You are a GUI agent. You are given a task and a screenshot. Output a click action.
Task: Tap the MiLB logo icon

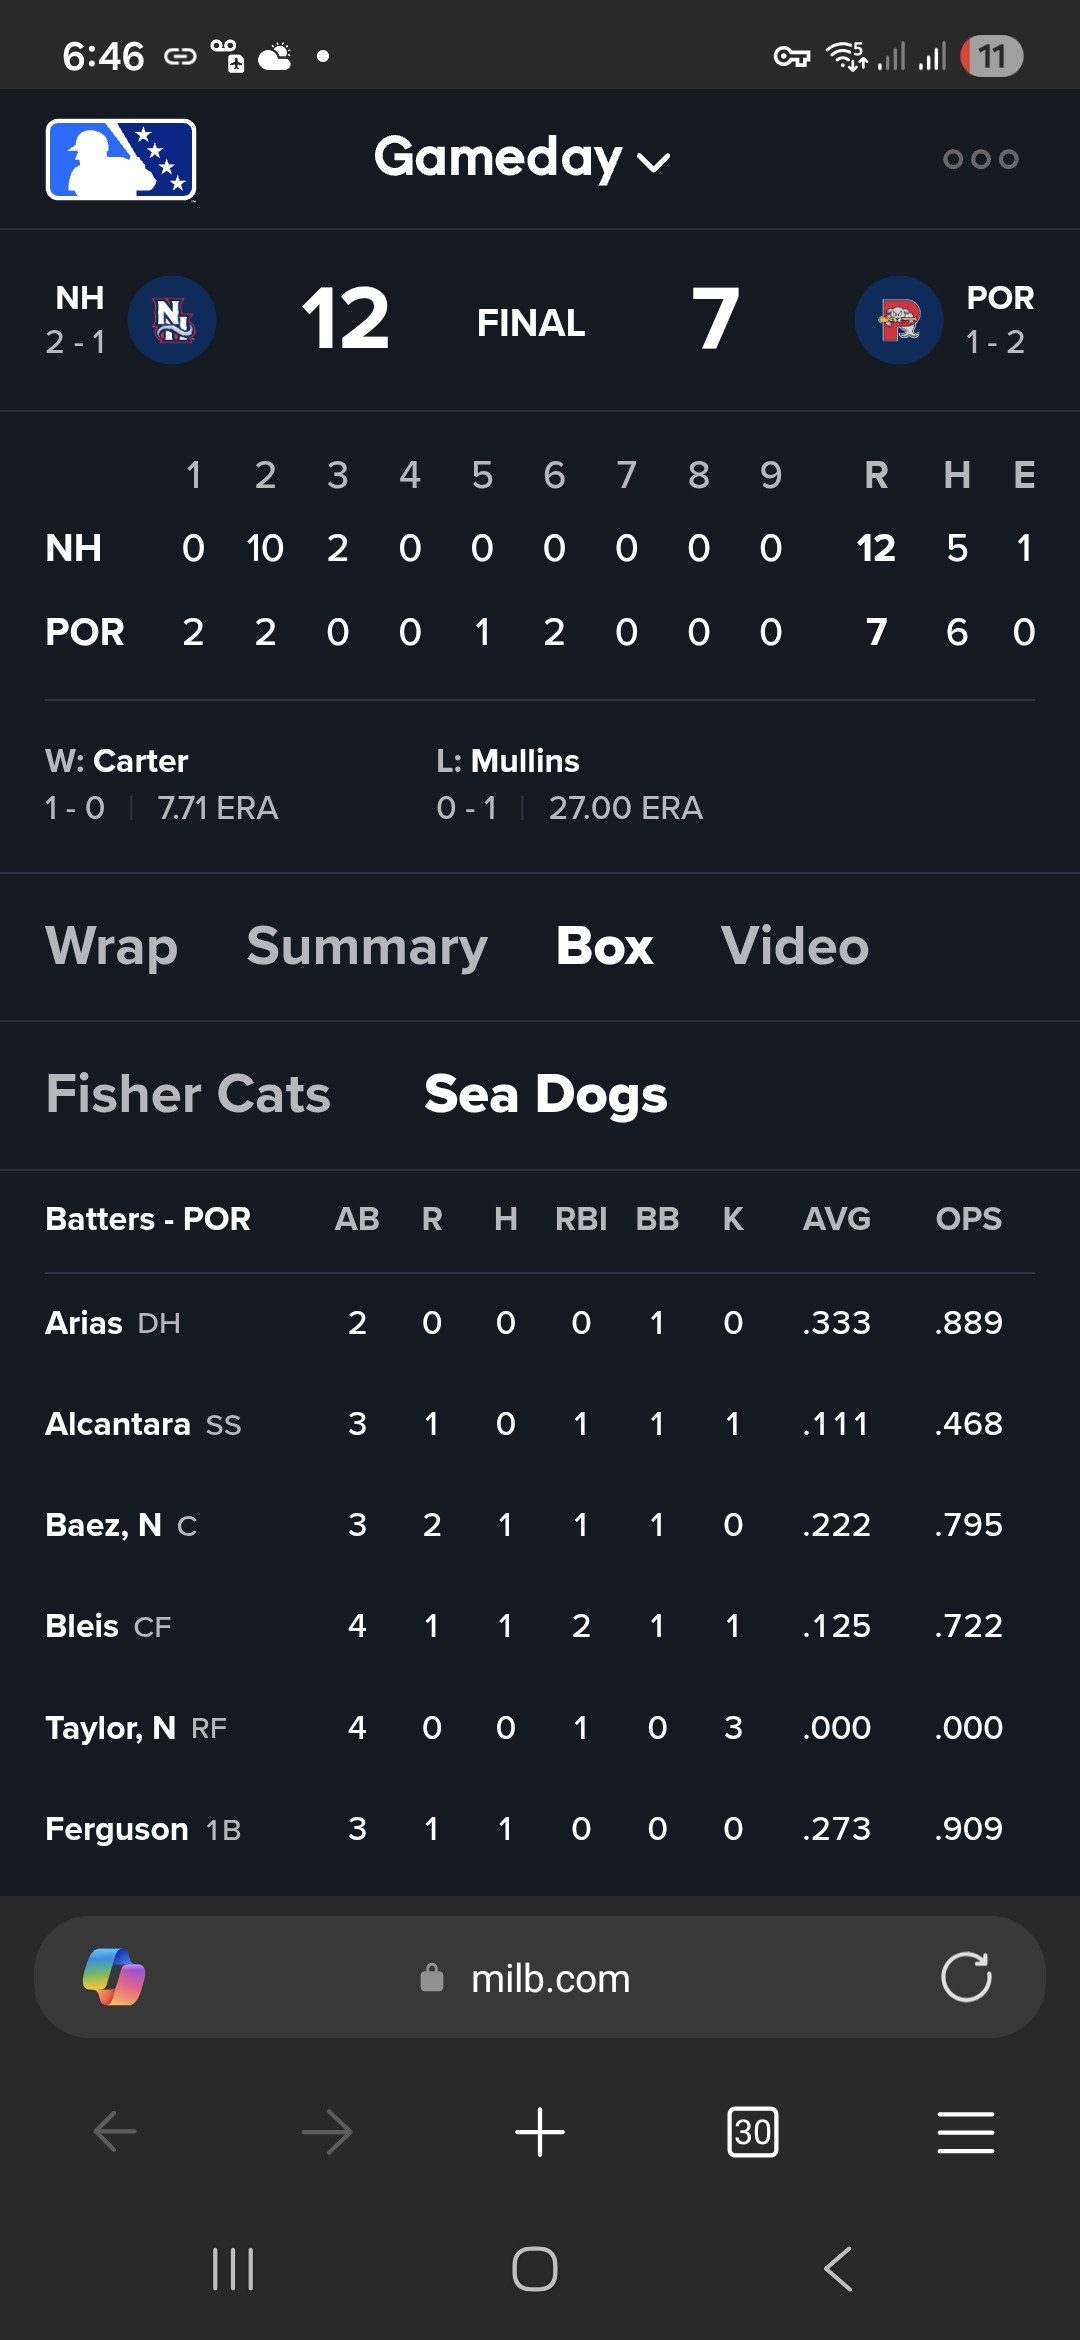120,160
